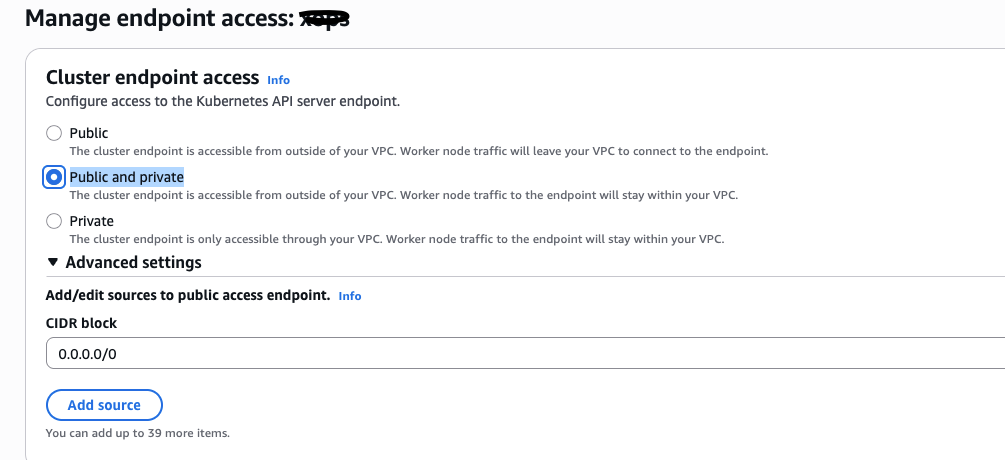The image size is (1005, 460).
Task: Click the "Cluster endpoint access" section heading
Action: coord(152,78)
